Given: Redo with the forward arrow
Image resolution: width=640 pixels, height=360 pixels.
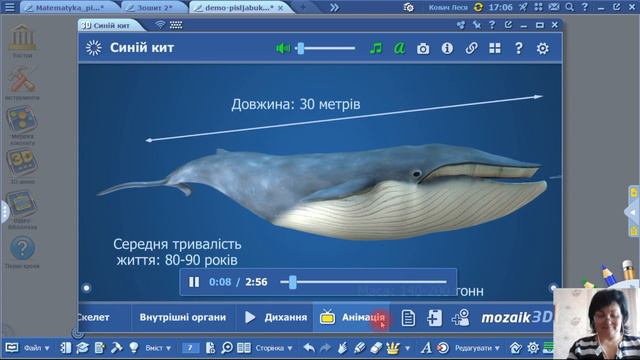Looking at the screenshot, I should [325, 348].
